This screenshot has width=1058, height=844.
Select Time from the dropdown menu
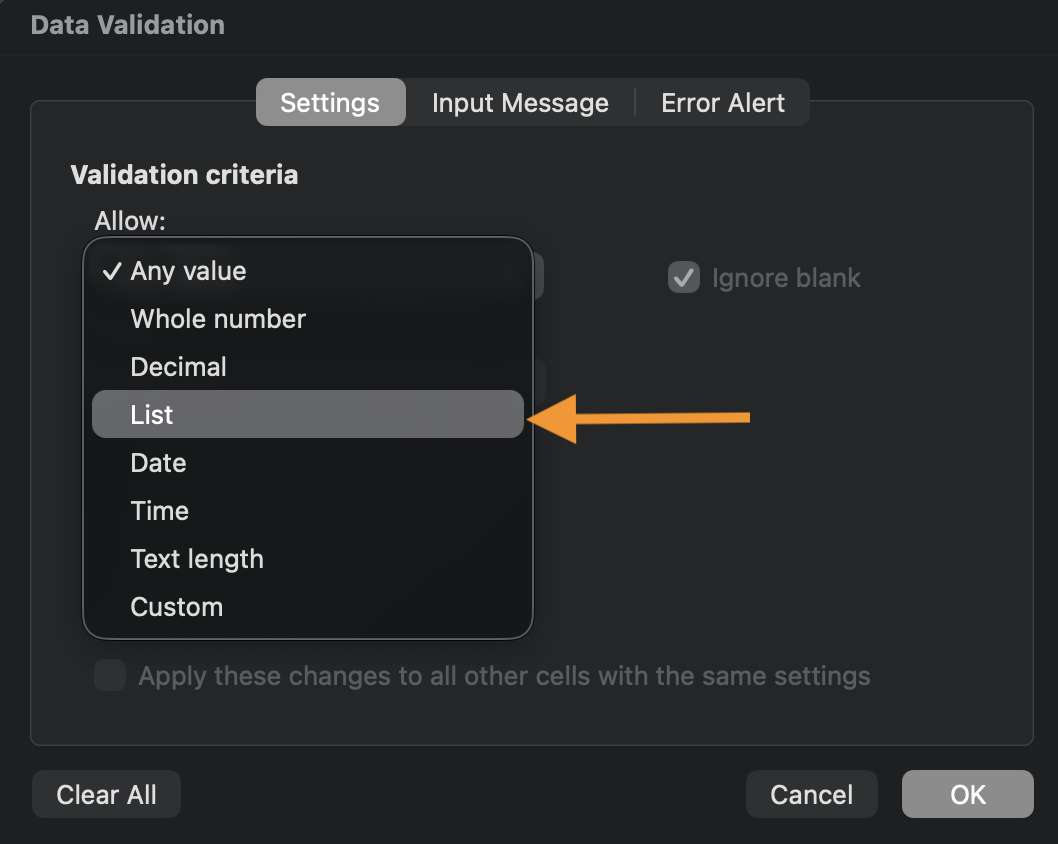tap(160, 511)
